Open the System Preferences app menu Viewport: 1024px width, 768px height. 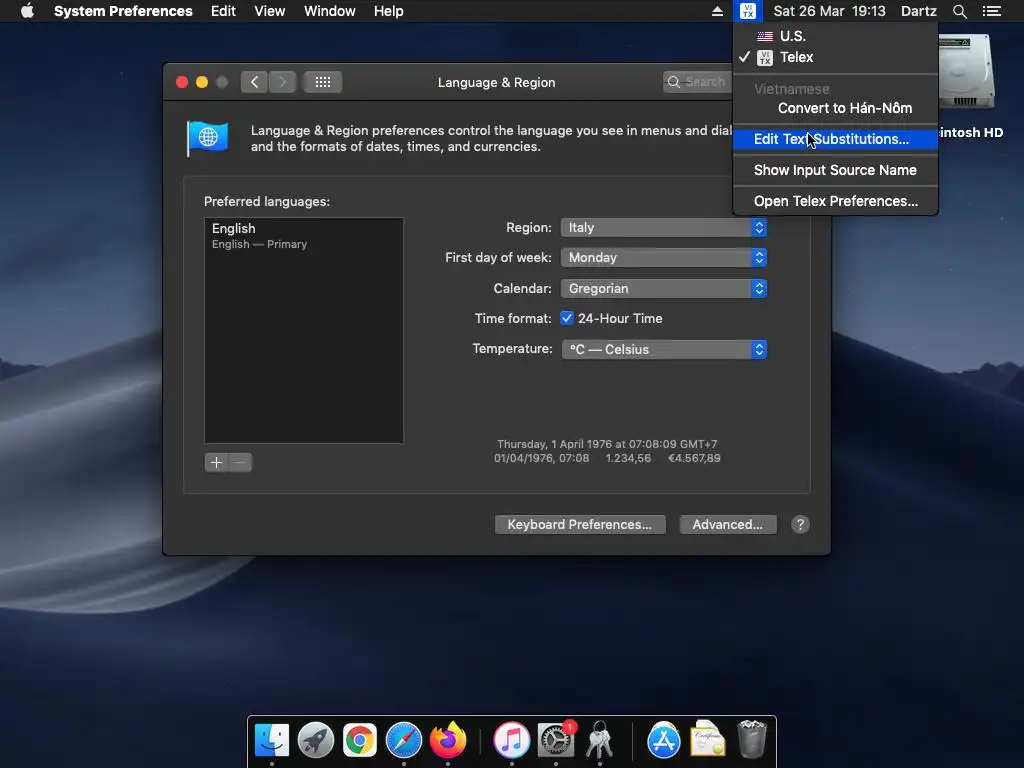[x=123, y=11]
